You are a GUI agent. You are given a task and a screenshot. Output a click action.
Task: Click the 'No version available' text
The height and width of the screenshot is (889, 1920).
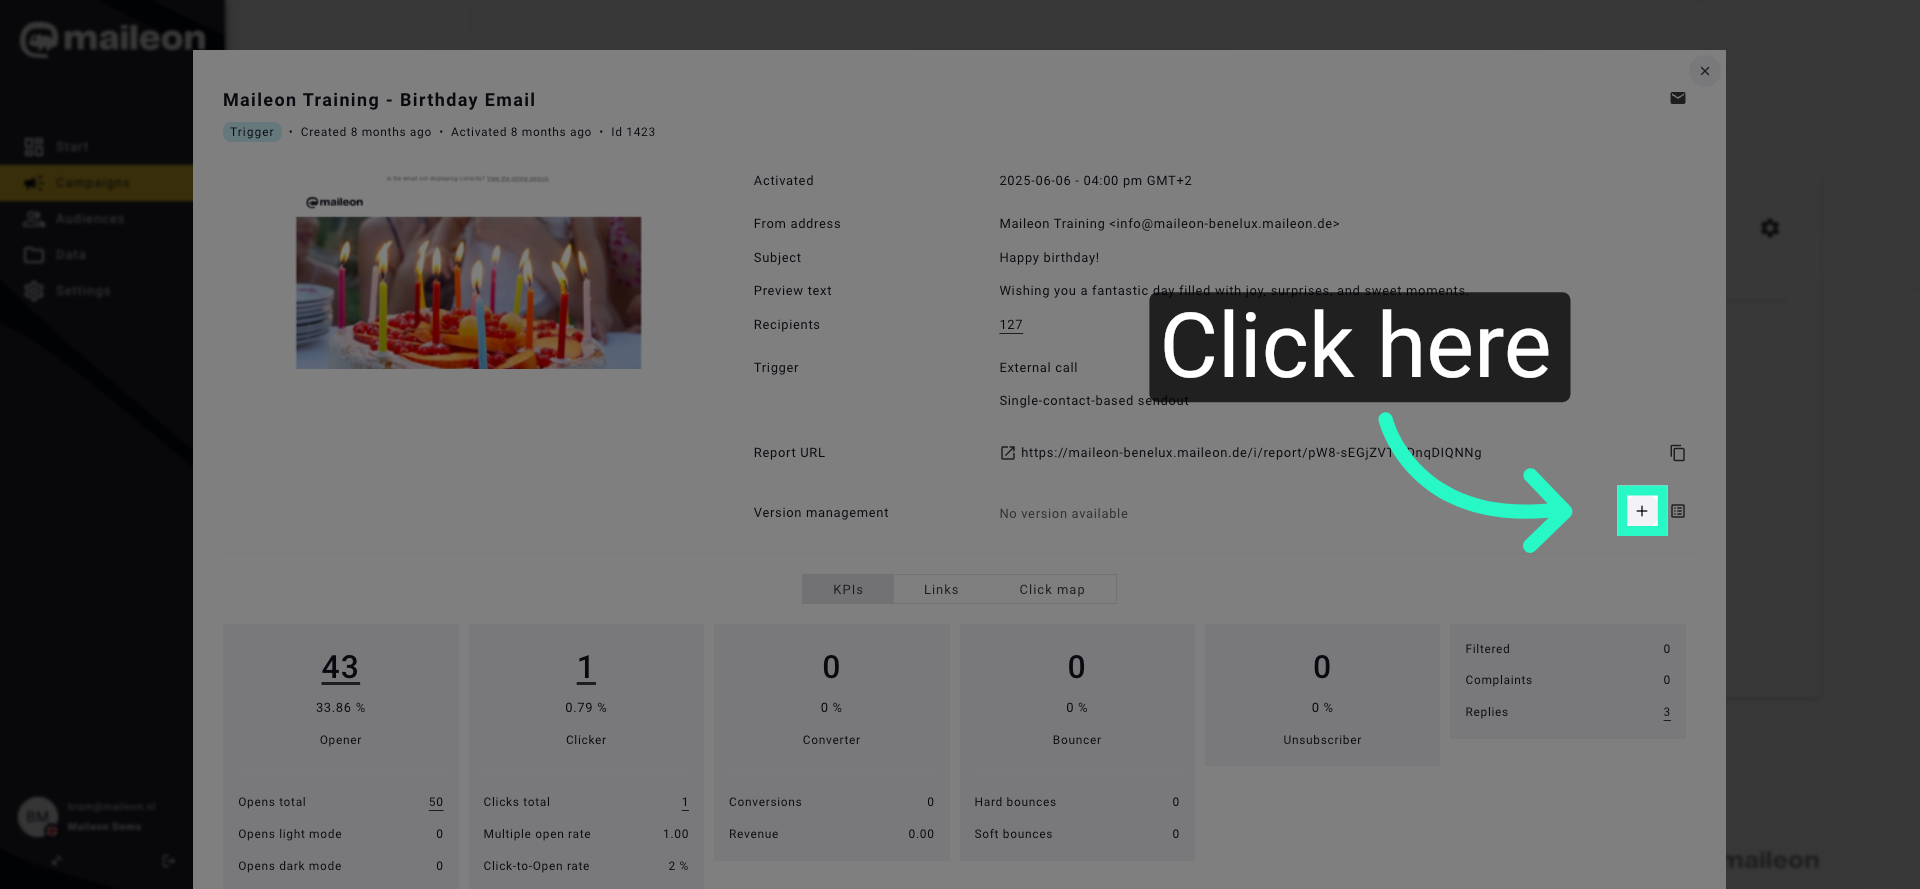pyautogui.click(x=1063, y=514)
